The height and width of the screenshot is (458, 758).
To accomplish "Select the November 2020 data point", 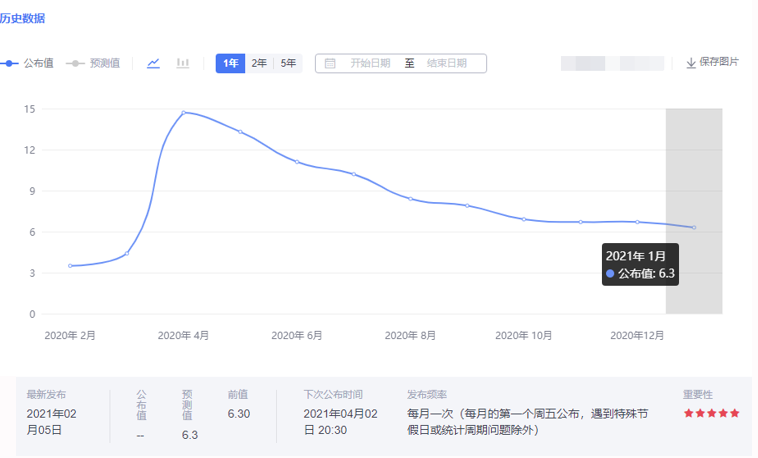I will pos(581,222).
